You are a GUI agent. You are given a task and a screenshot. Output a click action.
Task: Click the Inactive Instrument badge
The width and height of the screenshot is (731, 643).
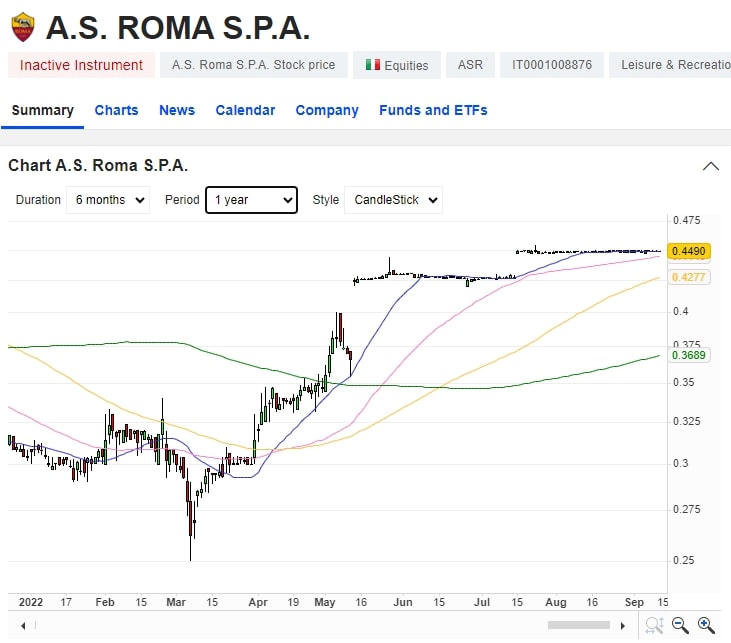tap(81, 65)
